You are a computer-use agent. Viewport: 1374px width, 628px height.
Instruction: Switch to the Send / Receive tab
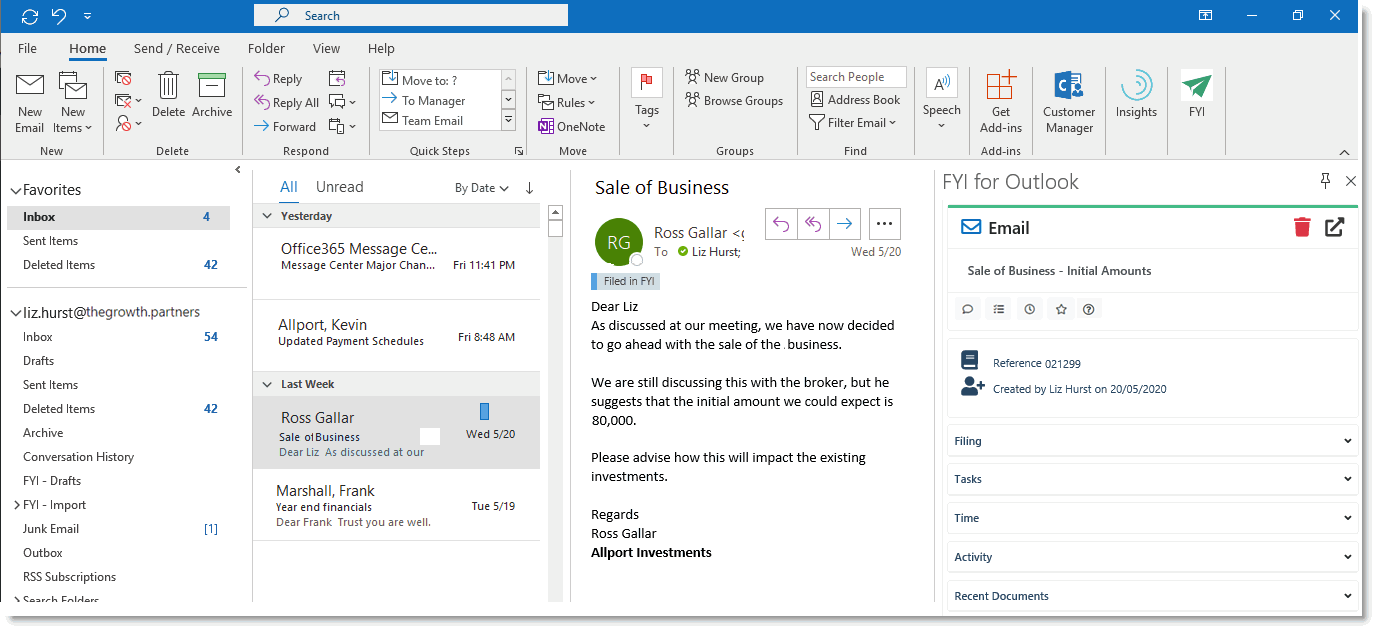[x=177, y=48]
